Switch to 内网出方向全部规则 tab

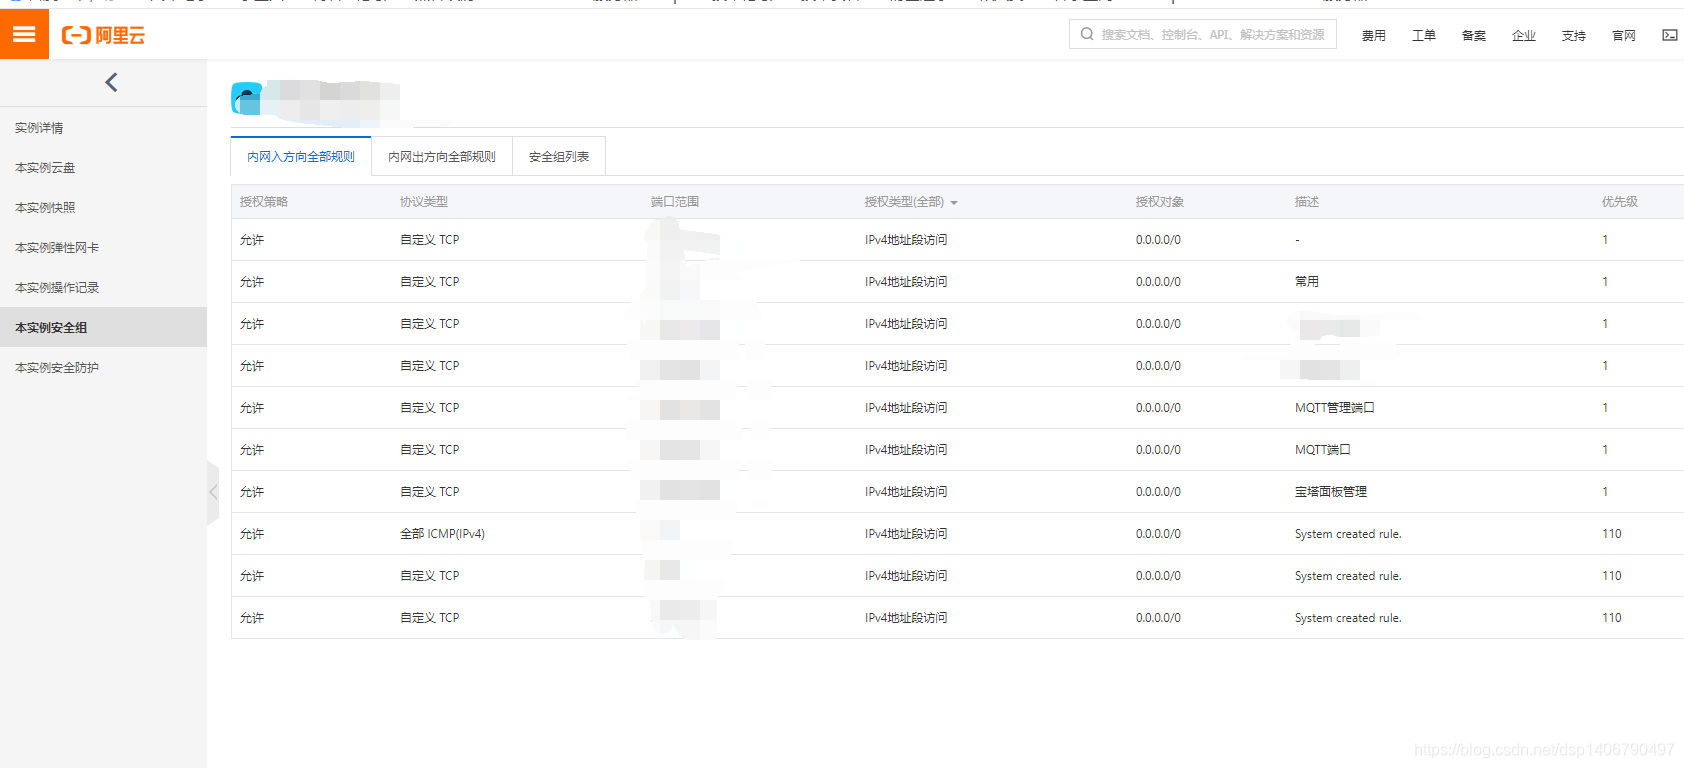point(442,157)
